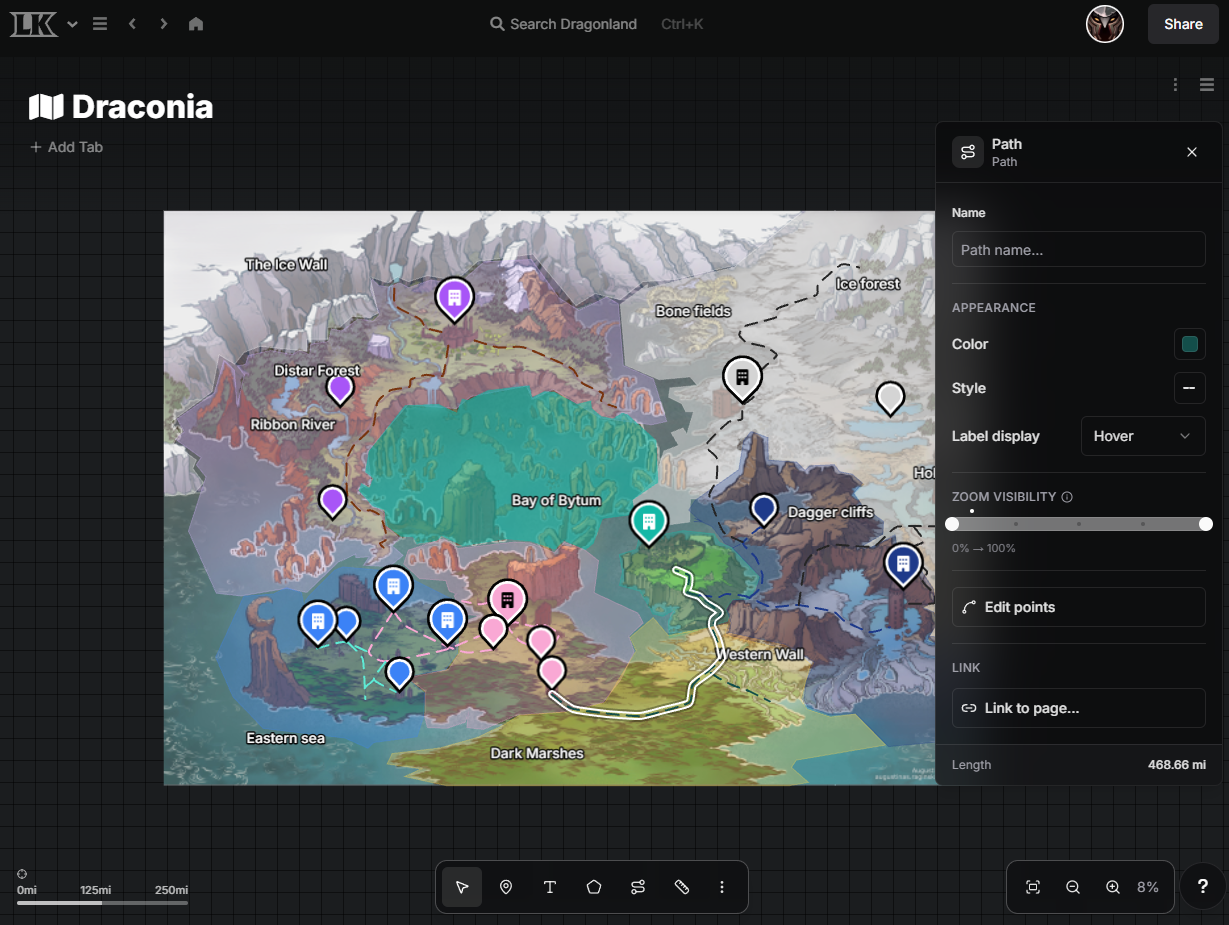The height and width of the screenshot is (925, 1229).
Task: Select the Marker placement tool
Action: coord(506,887)
